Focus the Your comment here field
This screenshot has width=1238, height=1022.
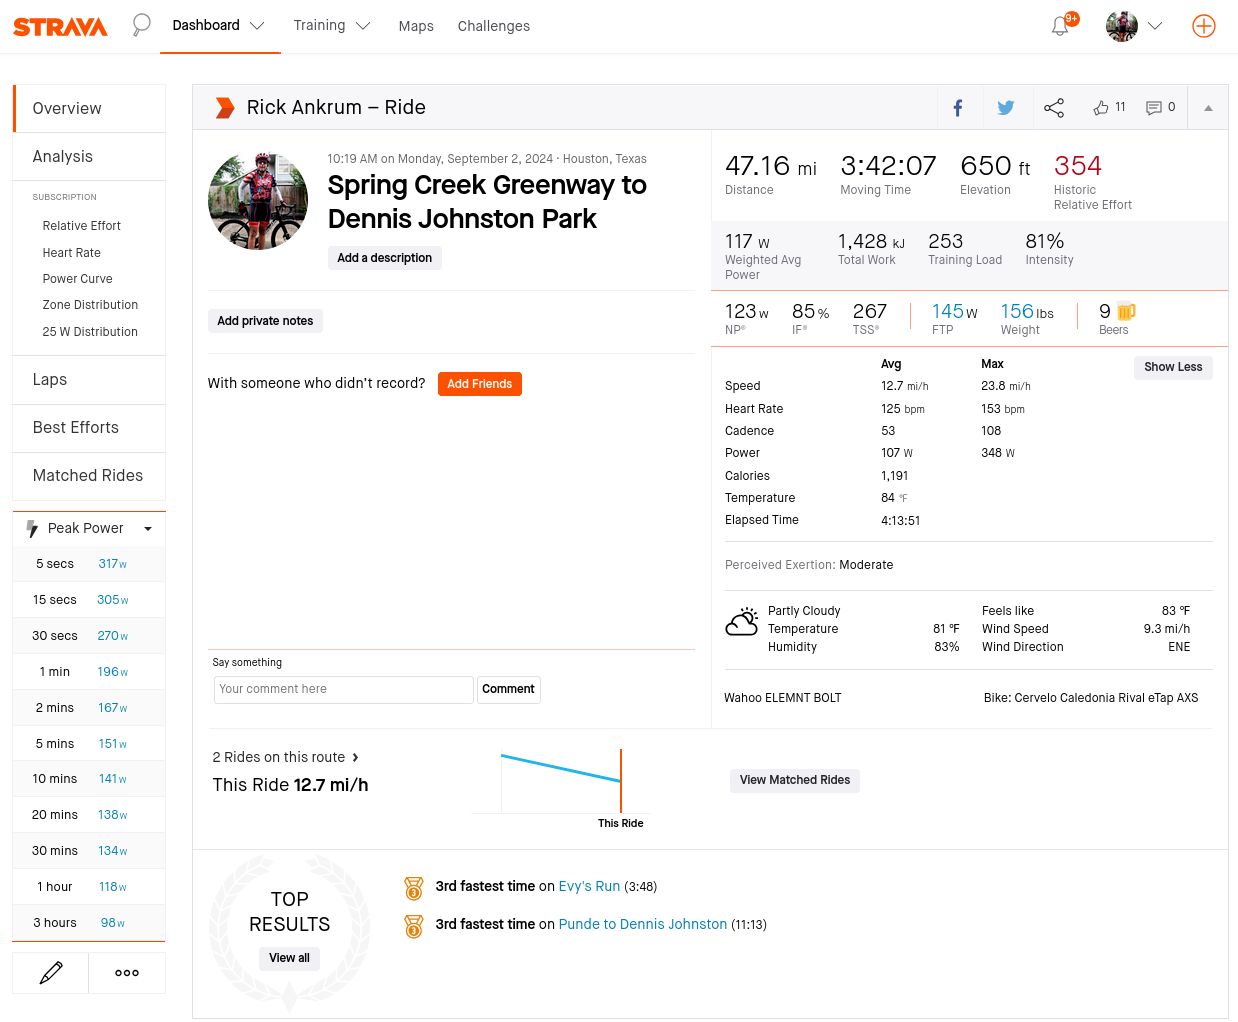pos(343,689)
